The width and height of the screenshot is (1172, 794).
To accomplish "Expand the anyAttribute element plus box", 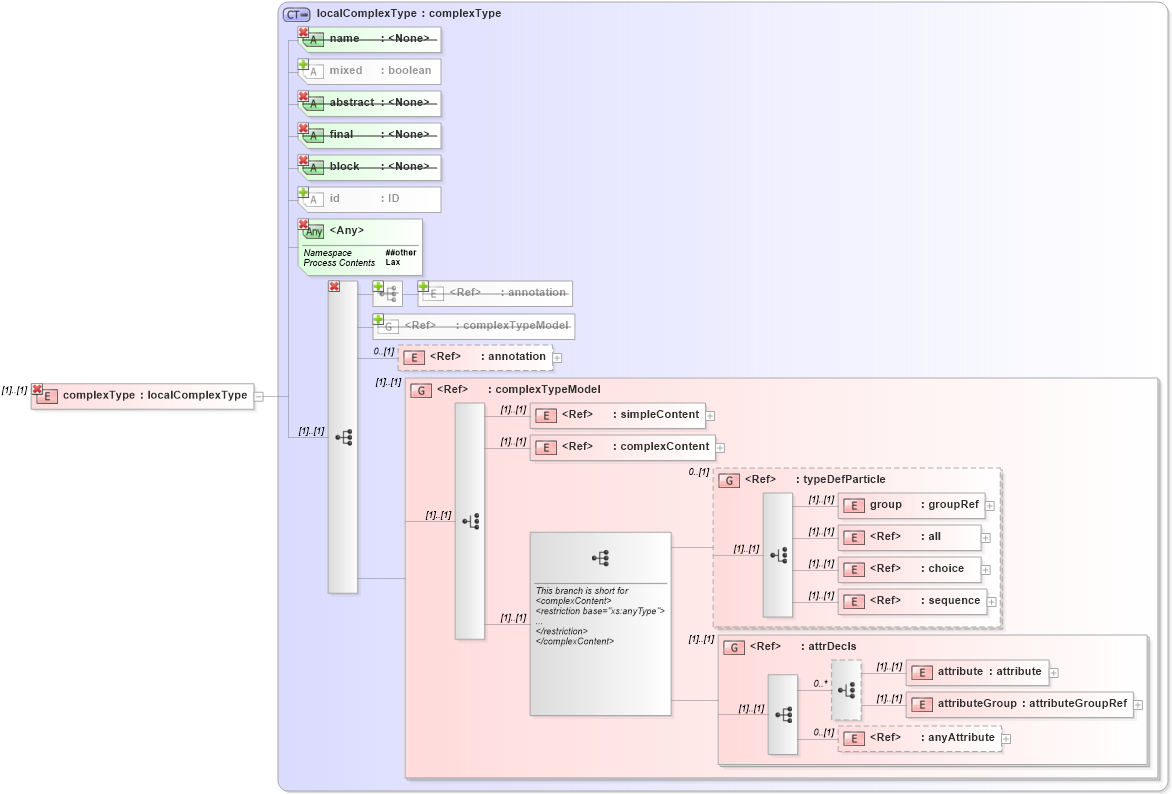I will (x=1005, y=738).
